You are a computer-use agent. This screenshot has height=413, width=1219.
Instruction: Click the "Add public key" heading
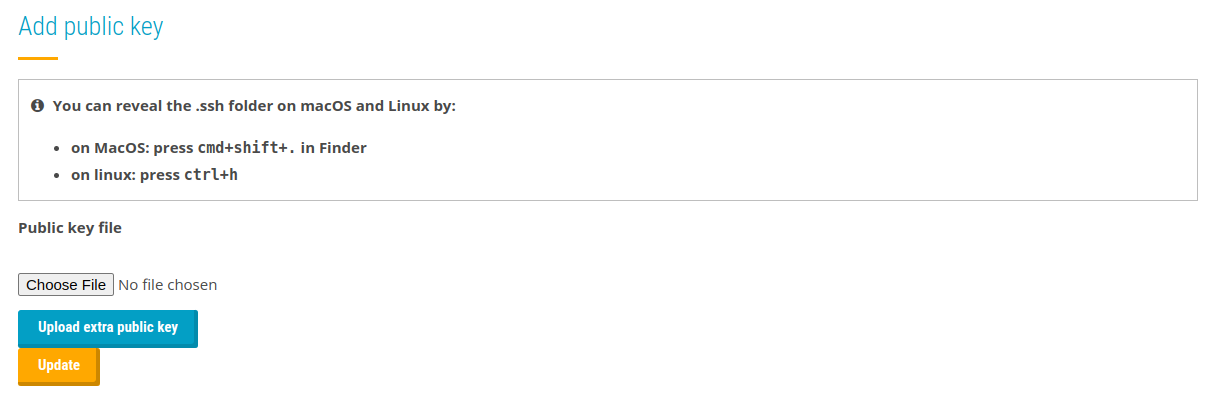tap(91, 27)
